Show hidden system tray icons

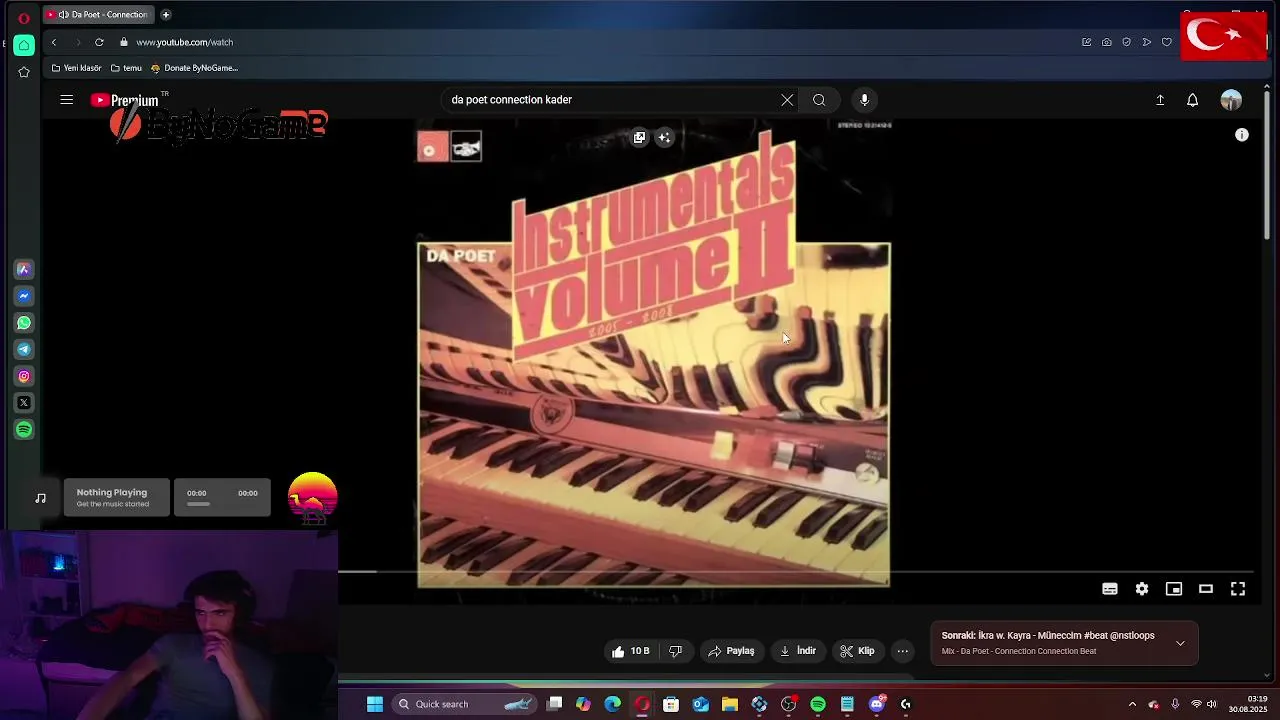pos(1132,704)
